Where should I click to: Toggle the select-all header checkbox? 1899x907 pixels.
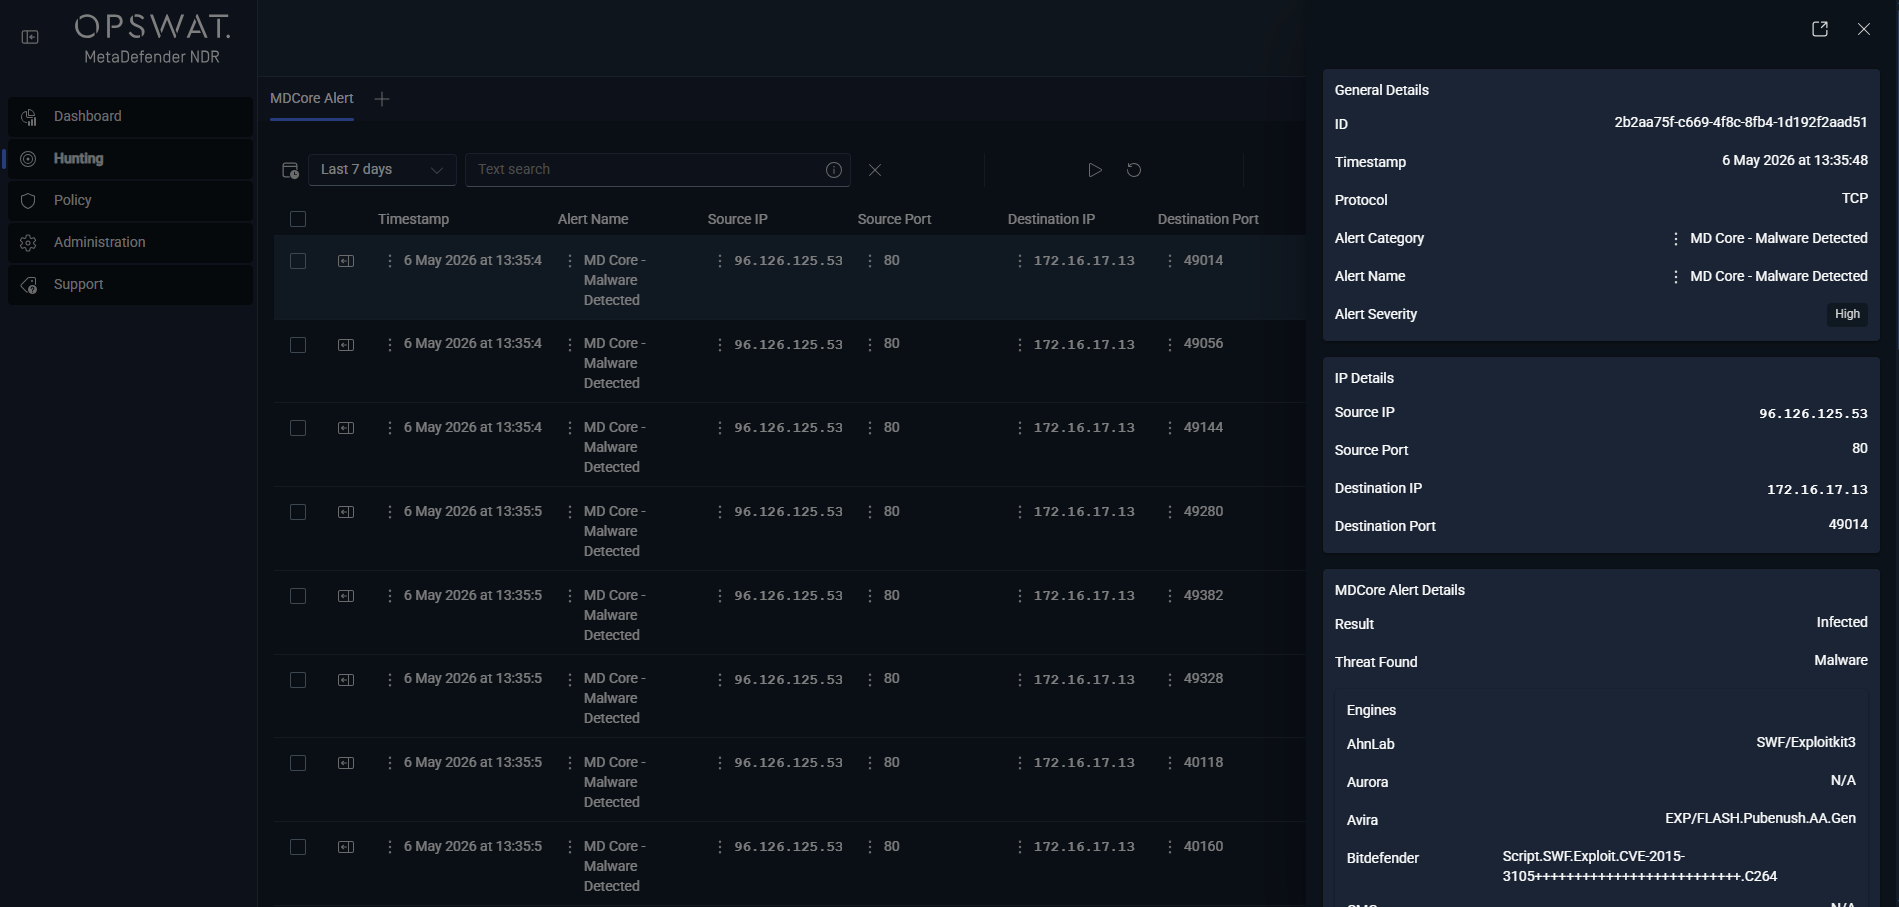pos(298,219)
